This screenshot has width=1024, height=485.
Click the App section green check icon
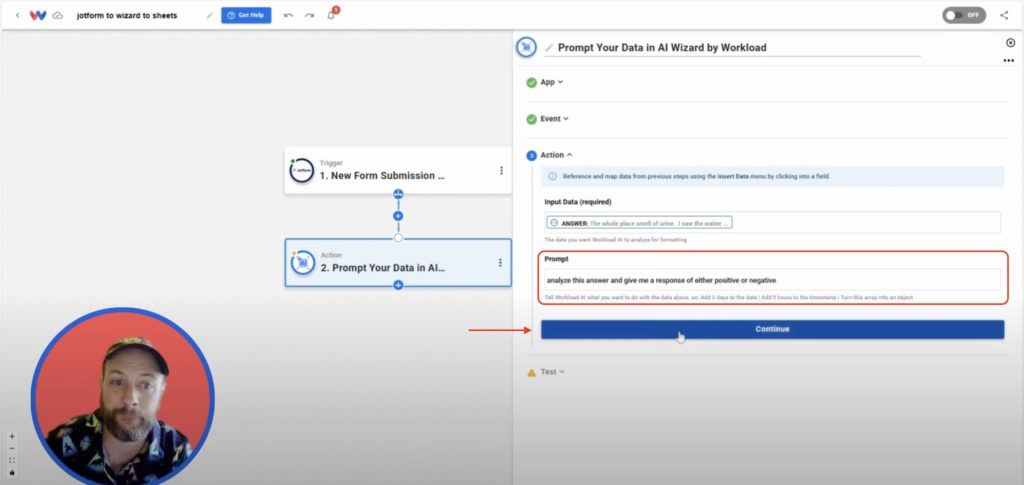click(532, 83)
